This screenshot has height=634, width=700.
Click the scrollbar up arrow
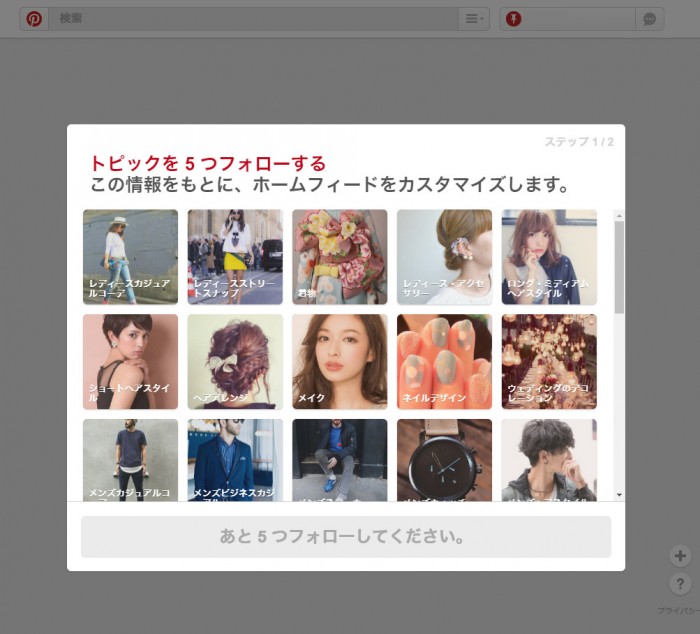(619, 216)
